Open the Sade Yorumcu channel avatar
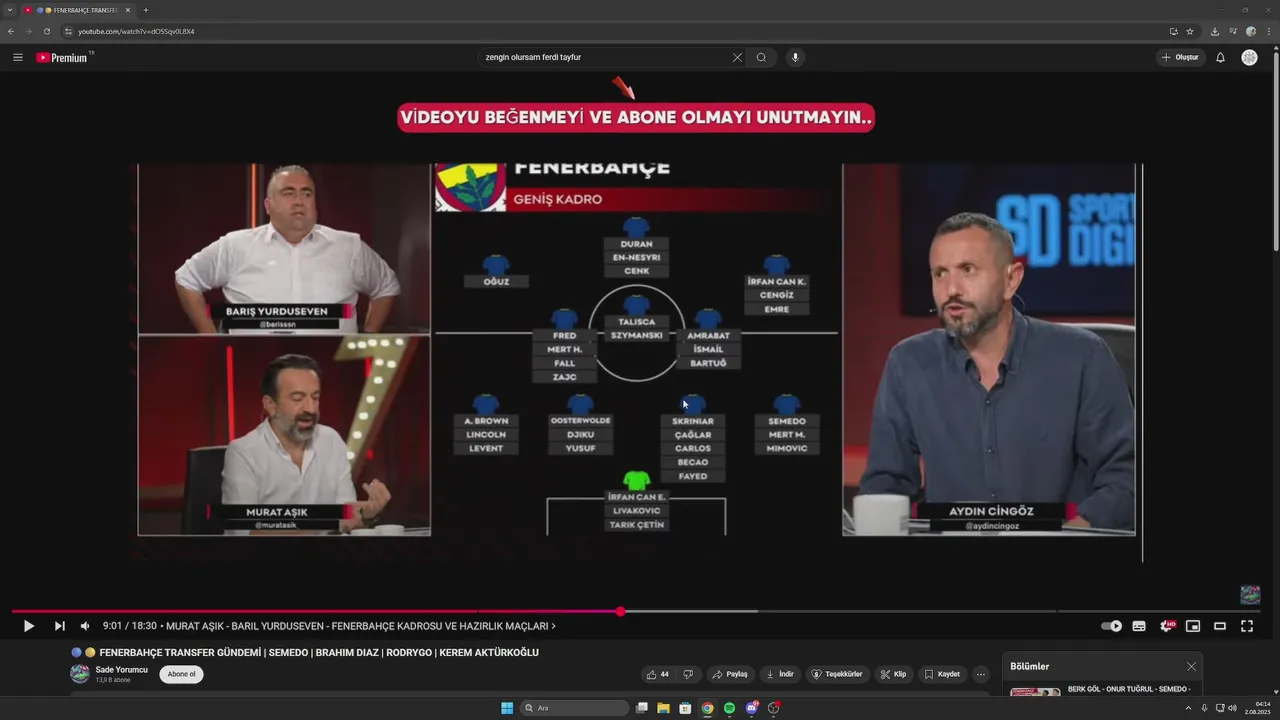Screen dimensions: 1280x720 click(x=79, y=674)
